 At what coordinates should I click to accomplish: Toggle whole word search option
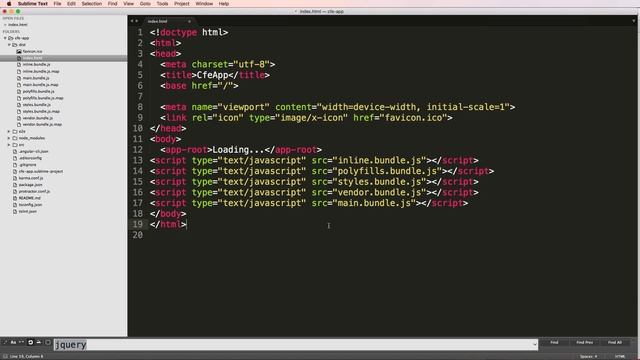click(x=22, y=342)
